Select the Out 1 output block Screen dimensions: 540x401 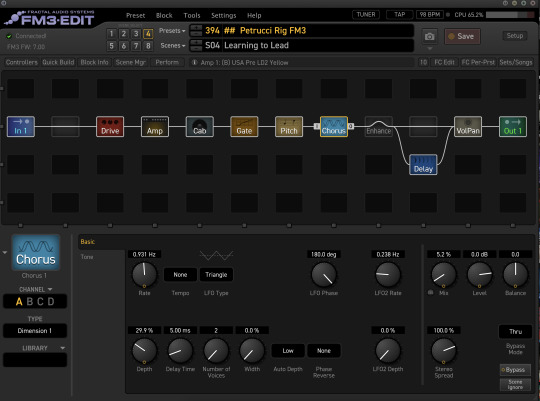coord(513,126)
